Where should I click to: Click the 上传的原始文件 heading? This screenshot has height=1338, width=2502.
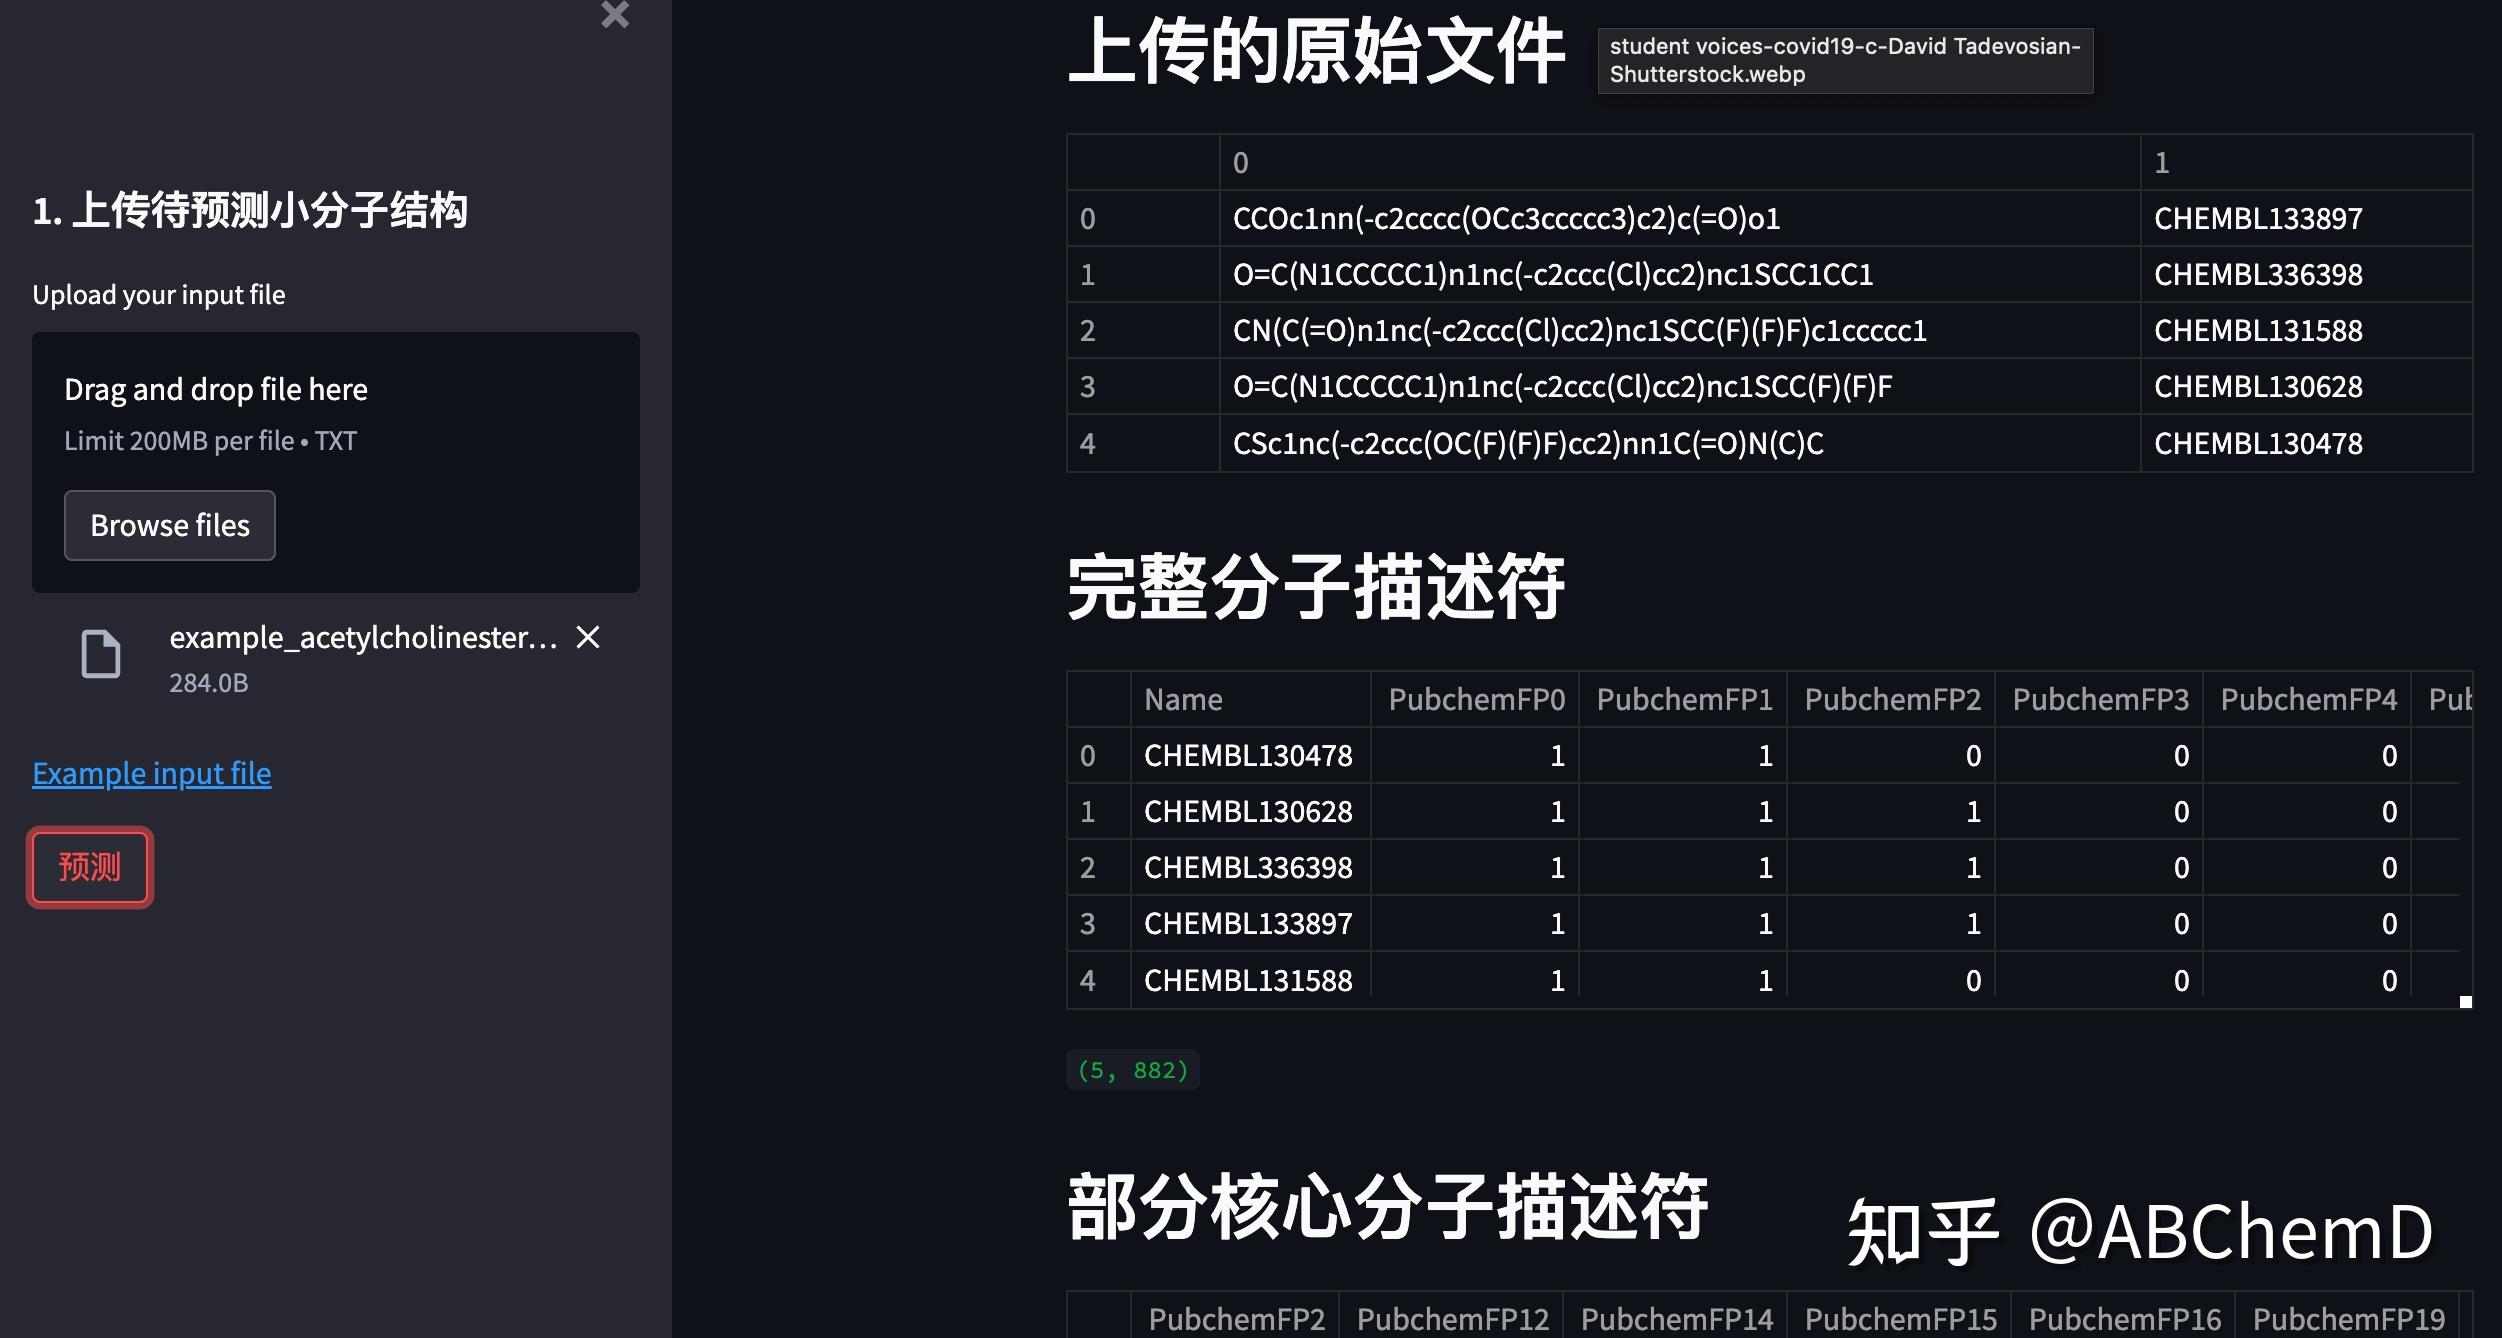[x=1318, y=55]
